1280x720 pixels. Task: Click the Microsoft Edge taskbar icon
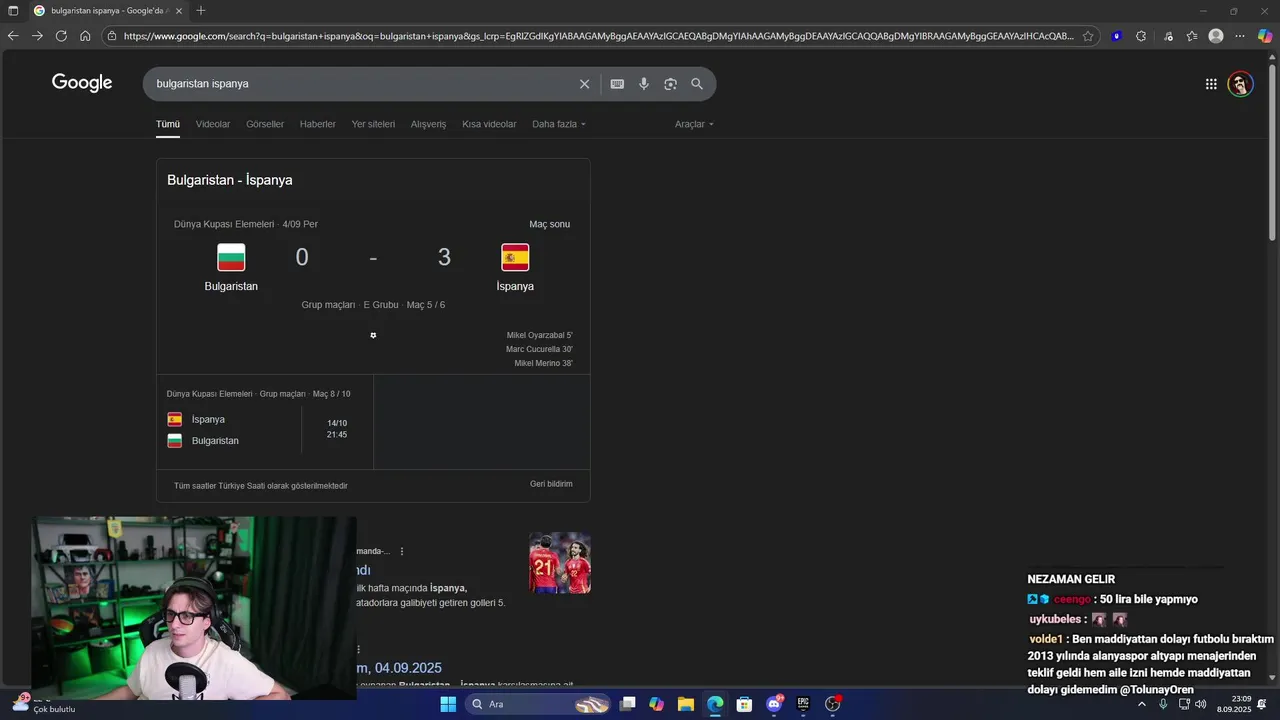(715, 704)
